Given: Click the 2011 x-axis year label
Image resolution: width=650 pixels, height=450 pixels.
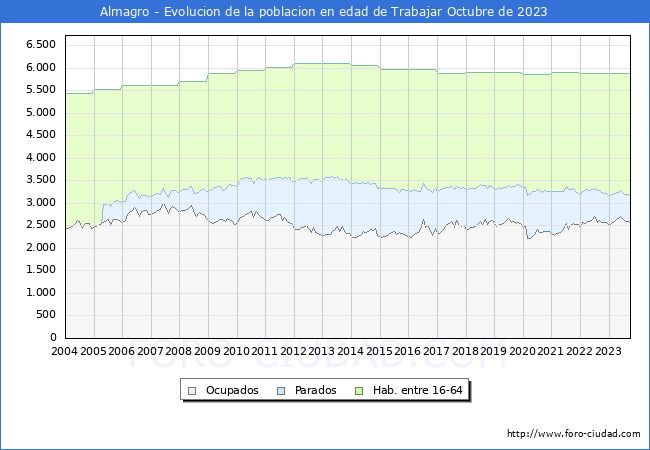Looking at the screenshot, I should pyautogui.click(x=264, y=351).
